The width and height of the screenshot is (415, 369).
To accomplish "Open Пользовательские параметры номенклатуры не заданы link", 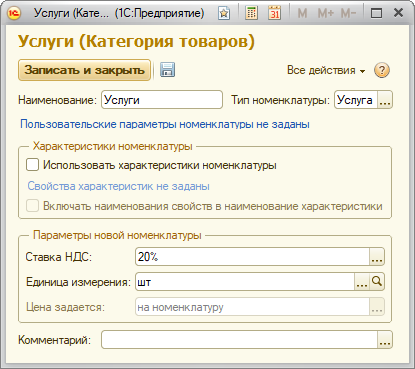I will [165, 124].
